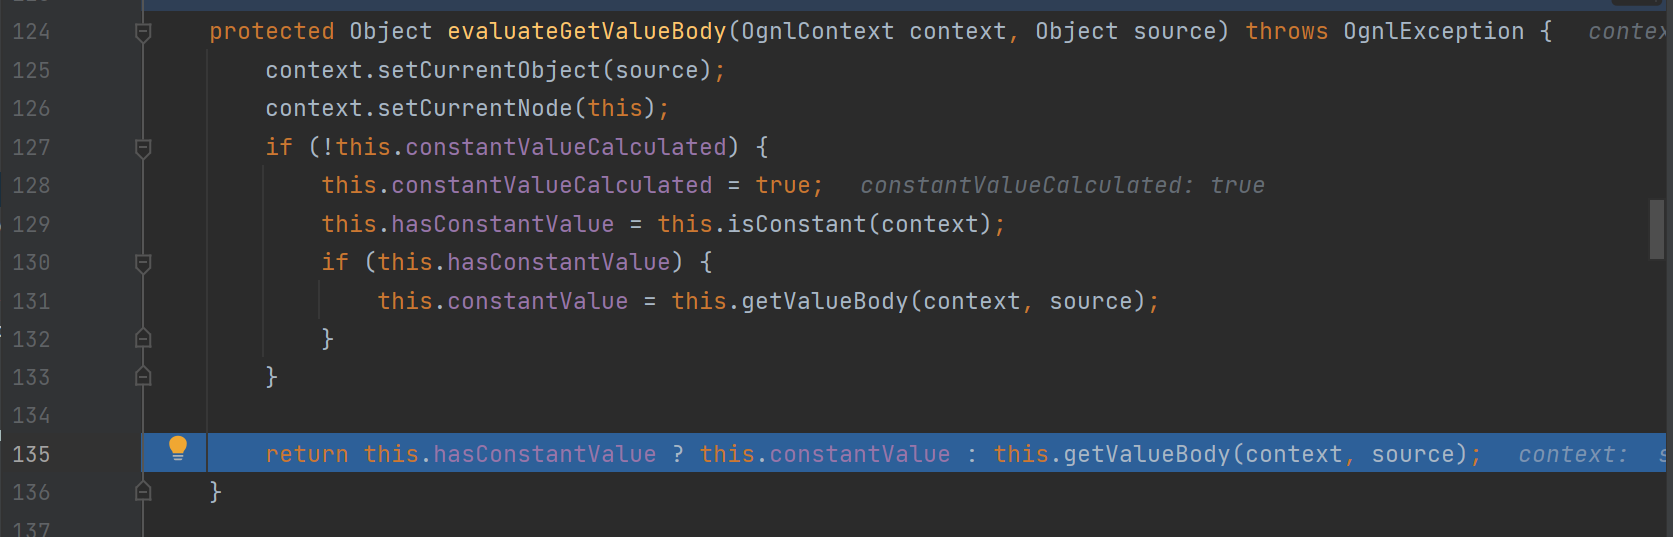Click the evaluateGetValueBody method name
Viewport: 1673px width, 537px height.
[586, 32]
